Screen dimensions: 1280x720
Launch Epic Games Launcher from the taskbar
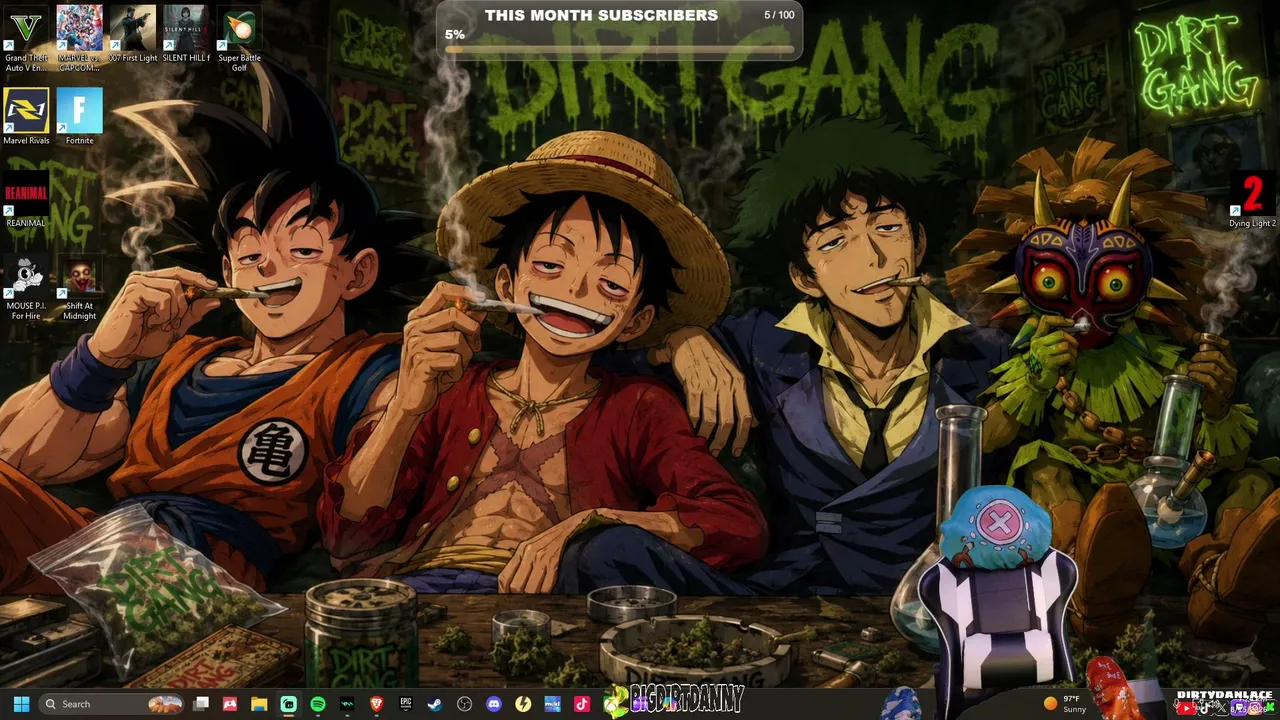click(406, 704)
